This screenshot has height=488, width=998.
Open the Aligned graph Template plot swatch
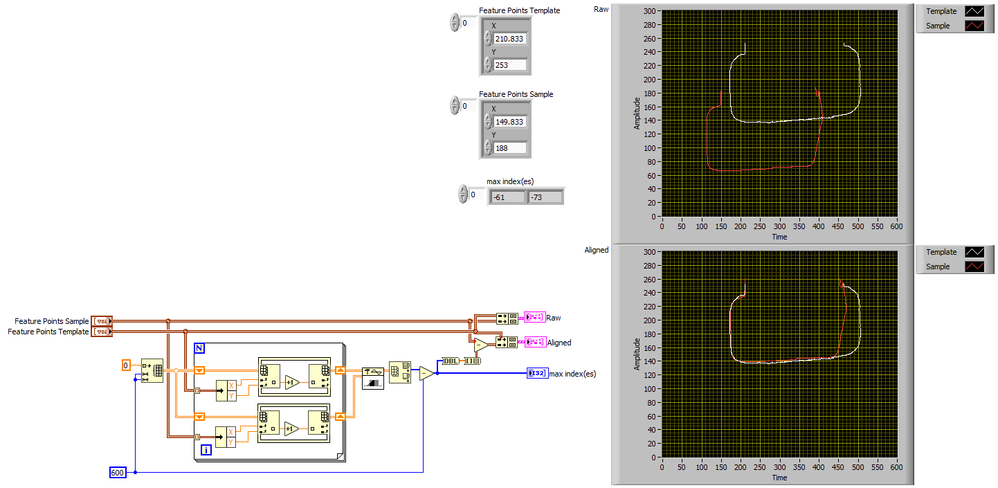976,252
